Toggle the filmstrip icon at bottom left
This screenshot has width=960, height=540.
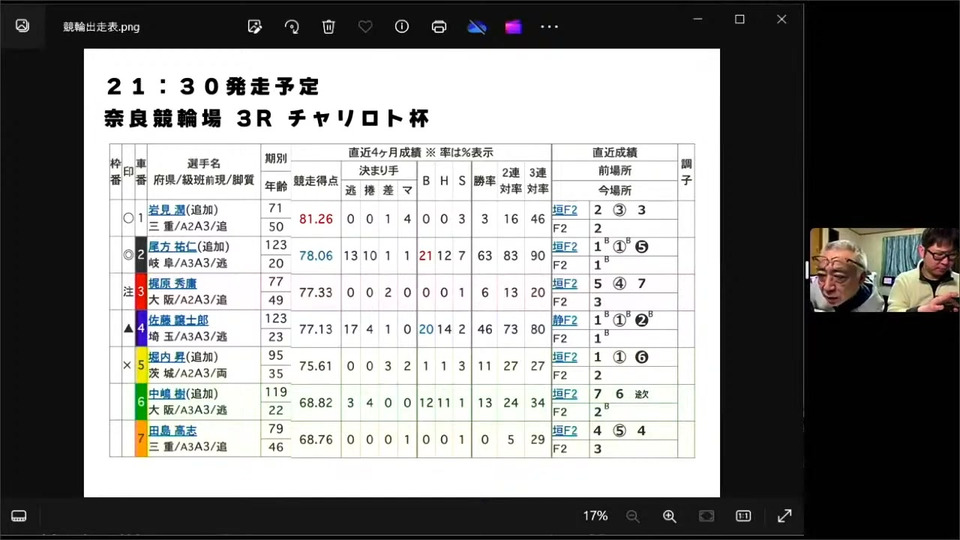click(x=19, y=516)
